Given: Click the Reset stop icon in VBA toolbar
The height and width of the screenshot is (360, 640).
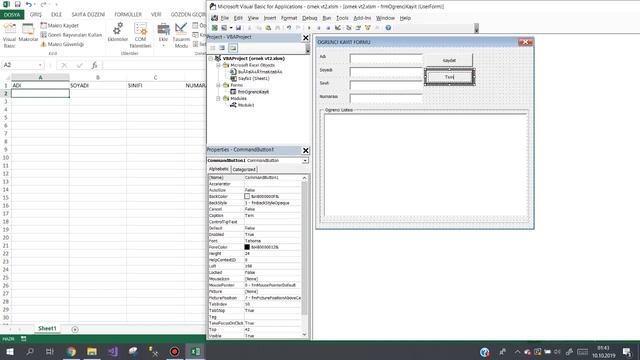Looking at the screenshot, I should 328,28.
